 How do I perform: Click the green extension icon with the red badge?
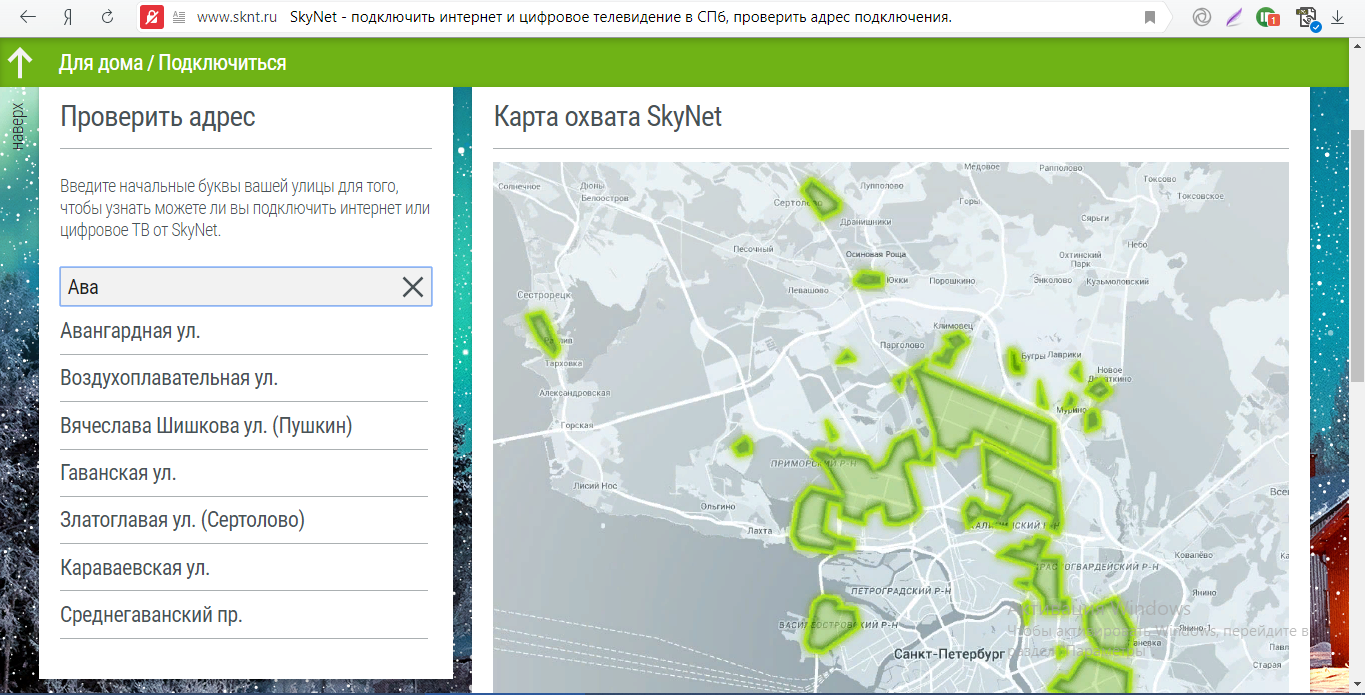point(1268,17)
